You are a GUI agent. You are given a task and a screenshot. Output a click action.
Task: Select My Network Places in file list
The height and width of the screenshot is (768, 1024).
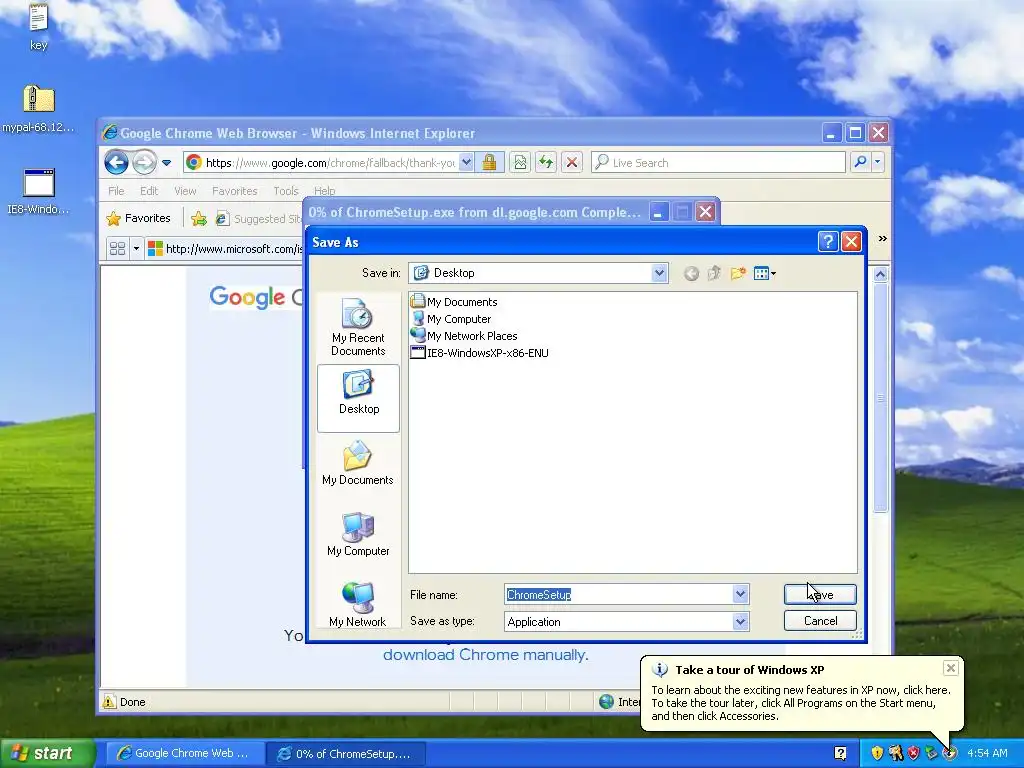[464, 336]
